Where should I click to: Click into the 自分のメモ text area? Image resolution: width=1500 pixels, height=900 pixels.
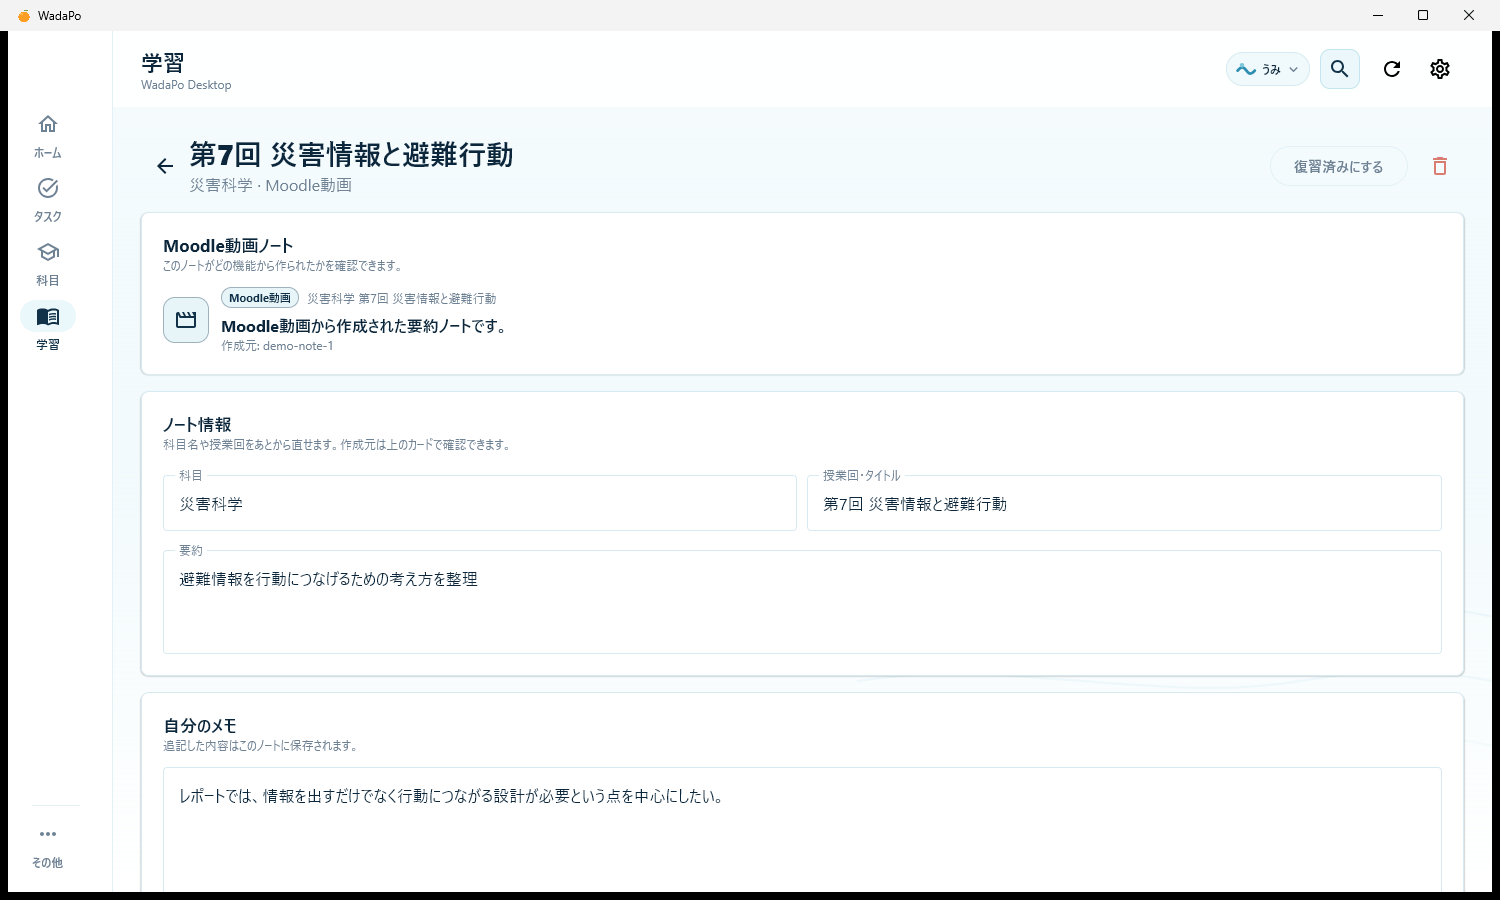coord(802,830)
